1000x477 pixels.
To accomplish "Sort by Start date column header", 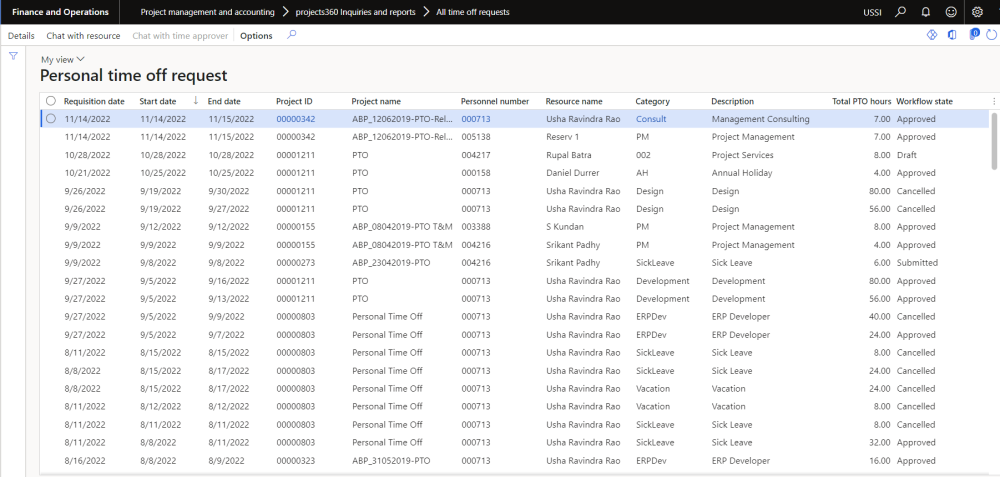I will (158, 101).
